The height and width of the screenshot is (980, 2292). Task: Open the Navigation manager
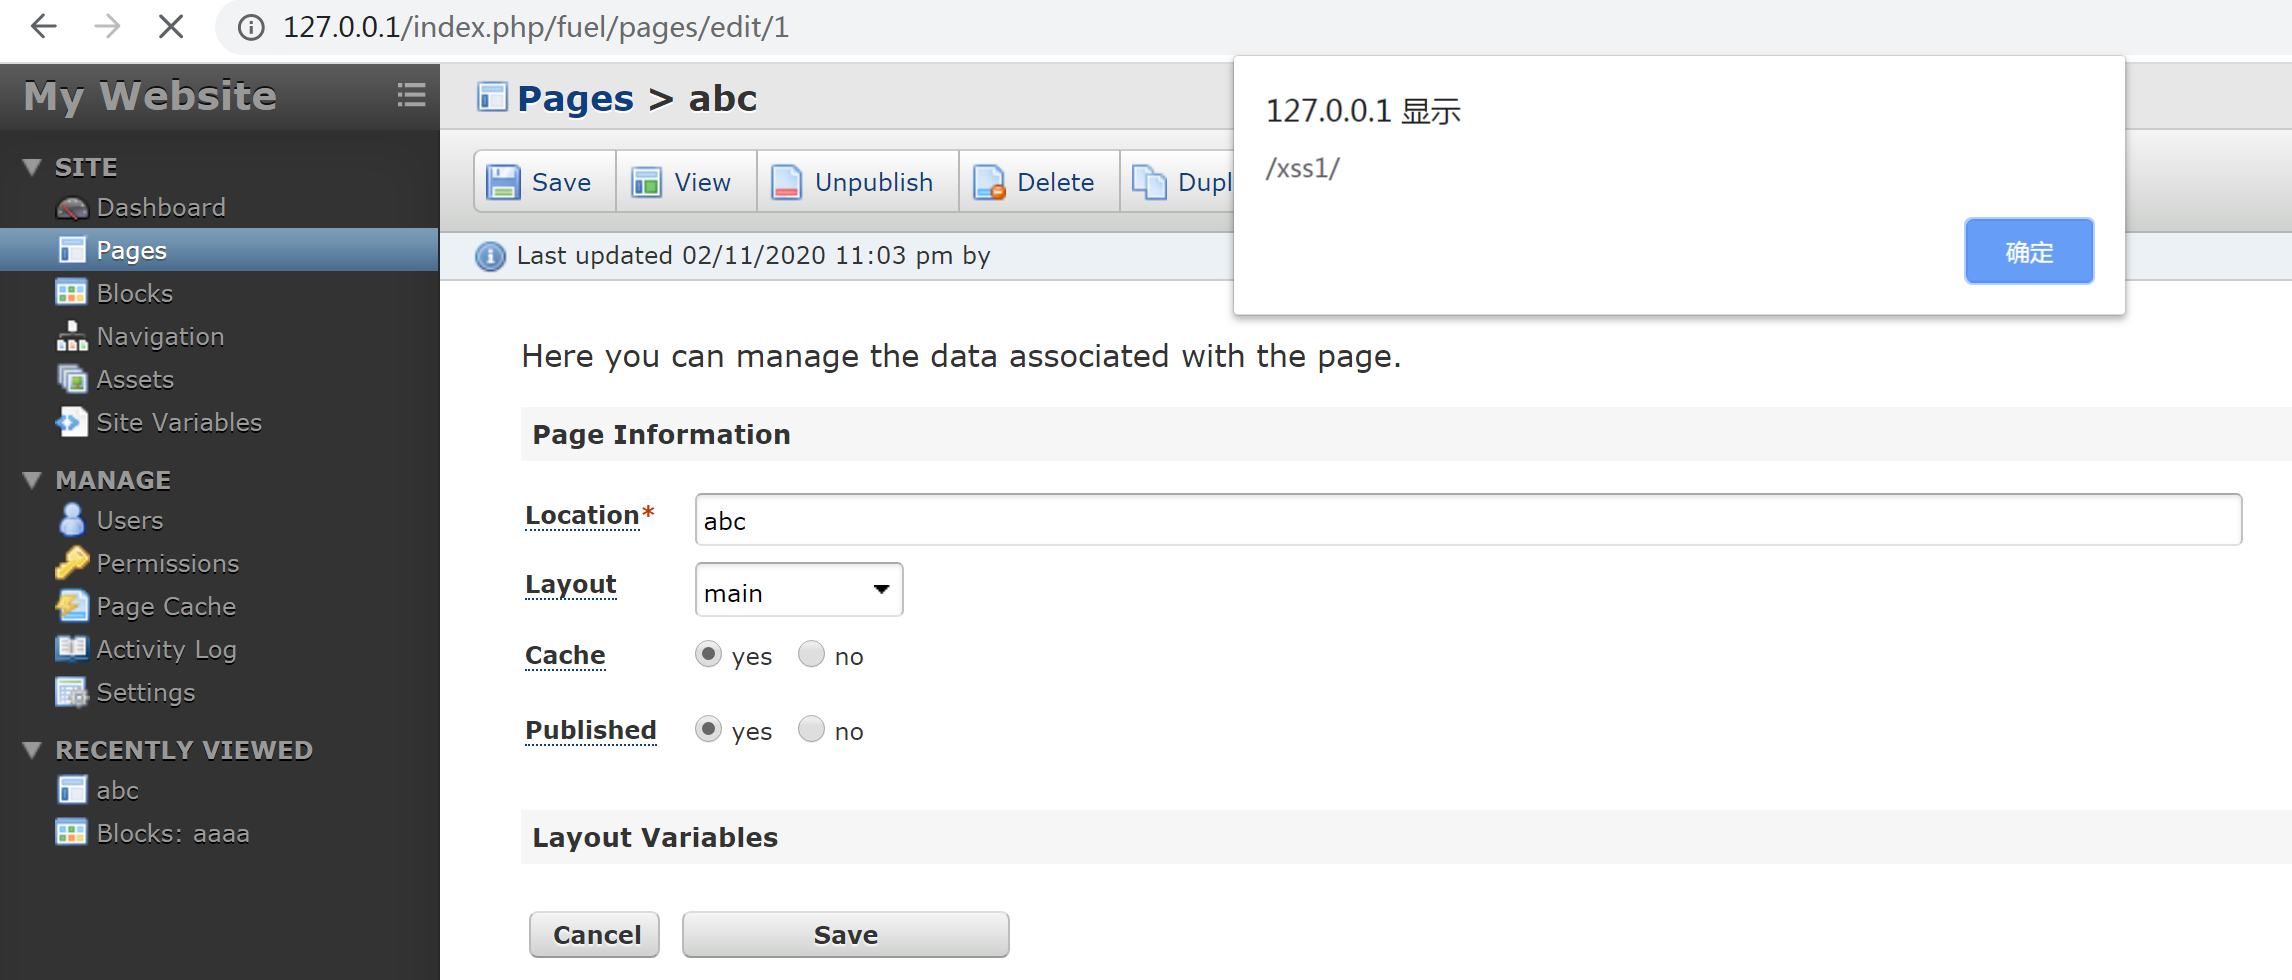[160, 336]
